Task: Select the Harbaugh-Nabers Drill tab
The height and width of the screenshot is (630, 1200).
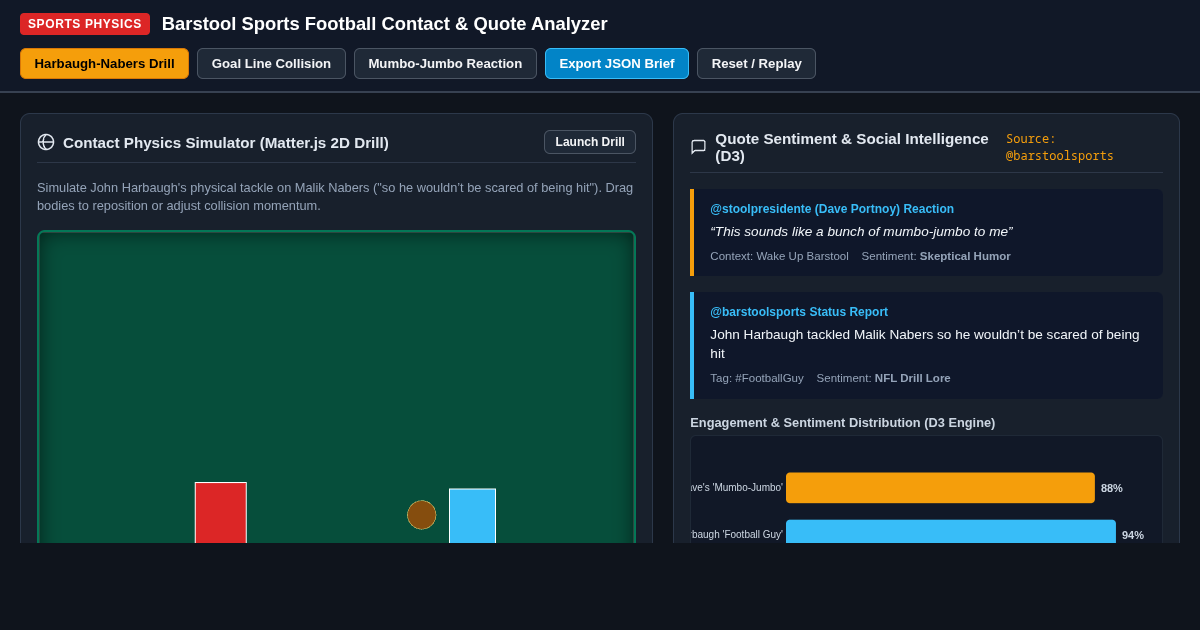Action: [104, 64]
